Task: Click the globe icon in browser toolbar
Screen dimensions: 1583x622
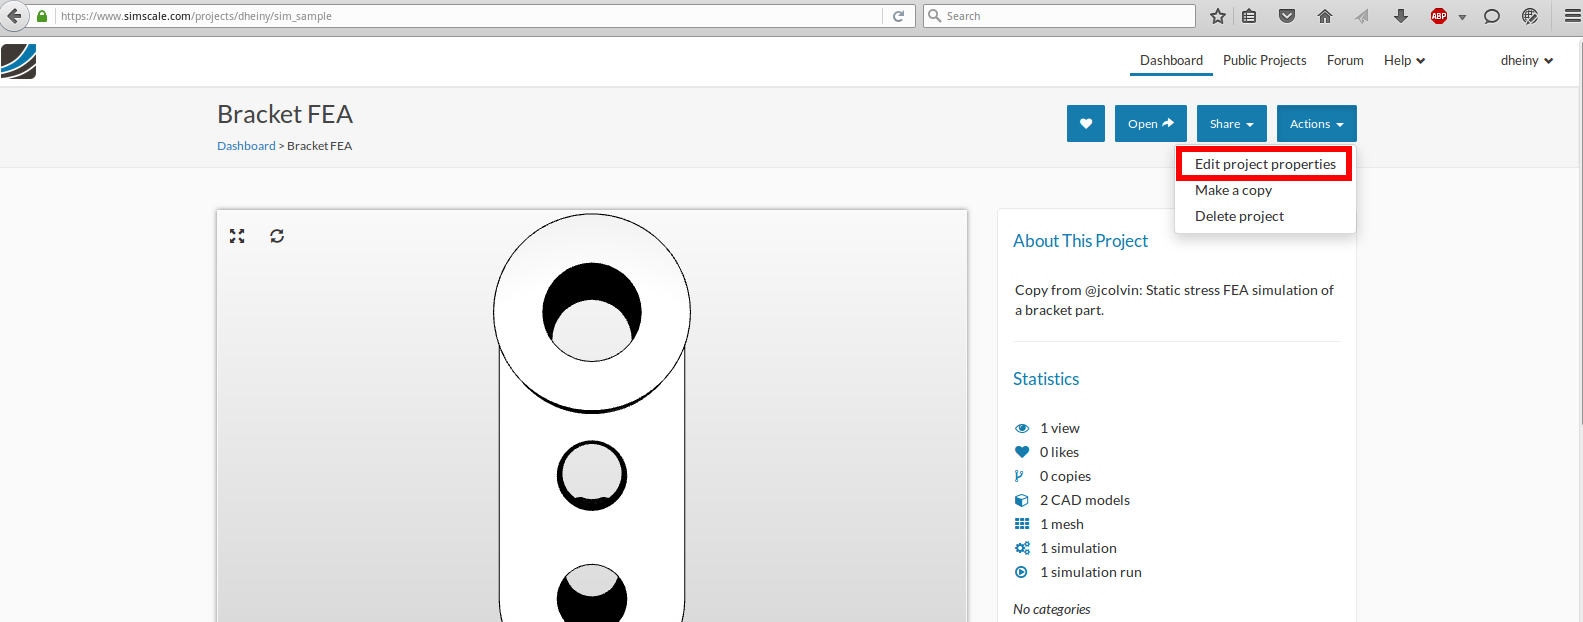Action: click(1530, 16)
